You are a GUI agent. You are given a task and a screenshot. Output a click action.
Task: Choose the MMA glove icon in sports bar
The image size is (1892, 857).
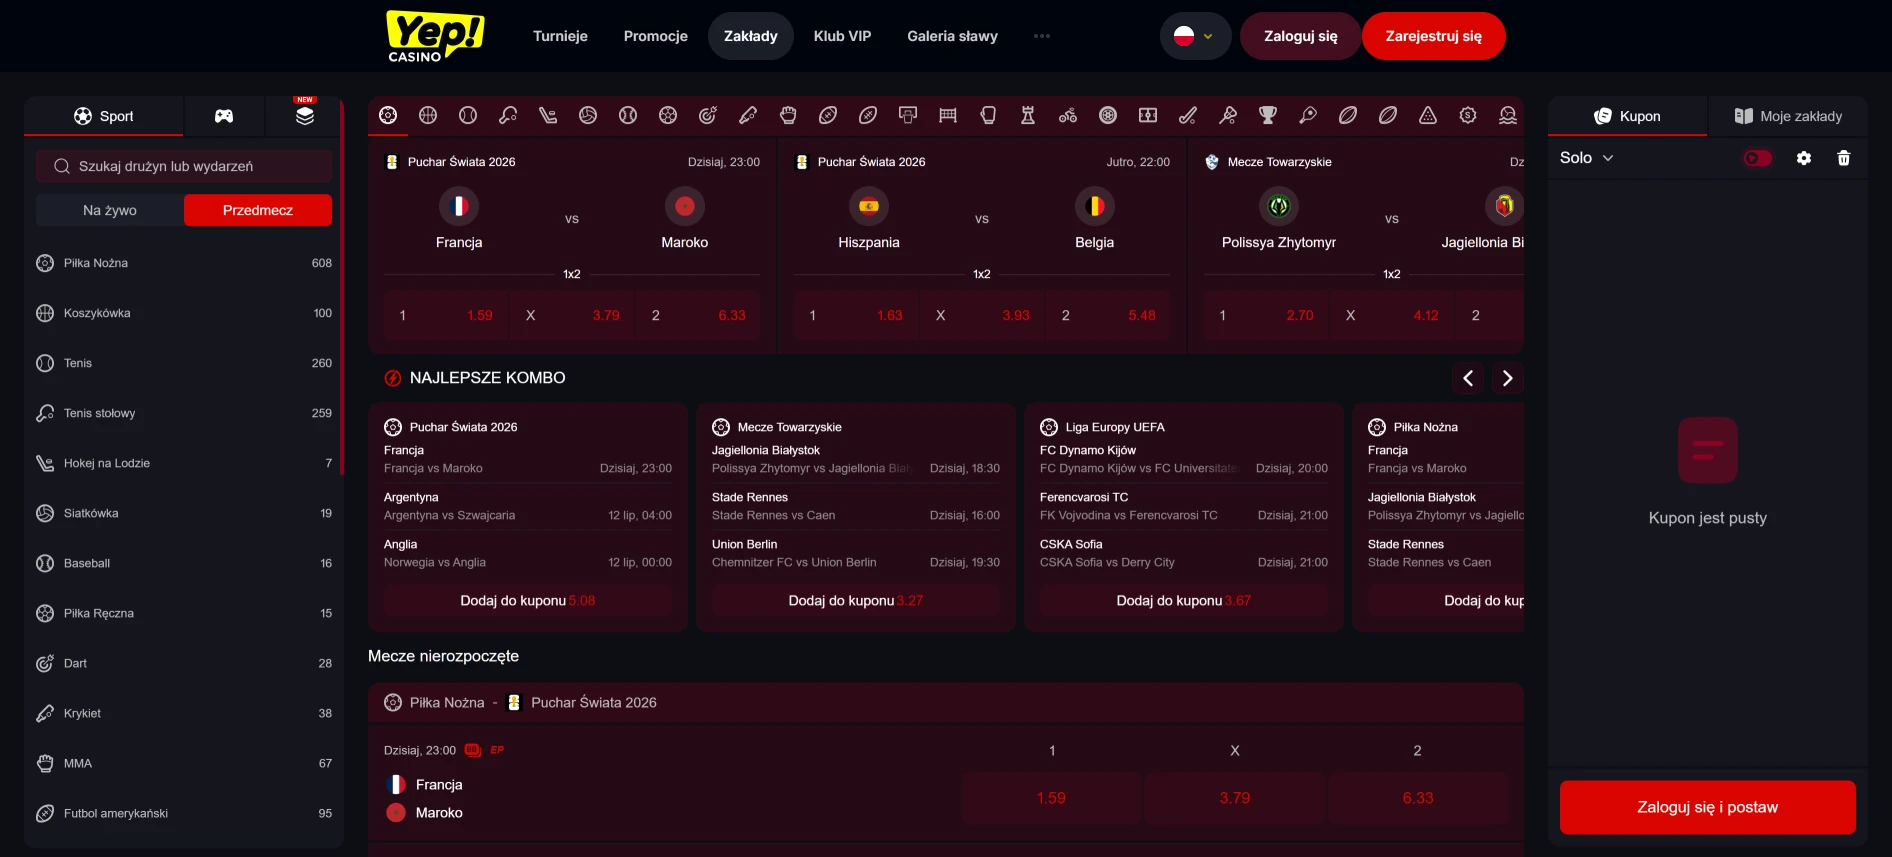[x=788, y=115]
